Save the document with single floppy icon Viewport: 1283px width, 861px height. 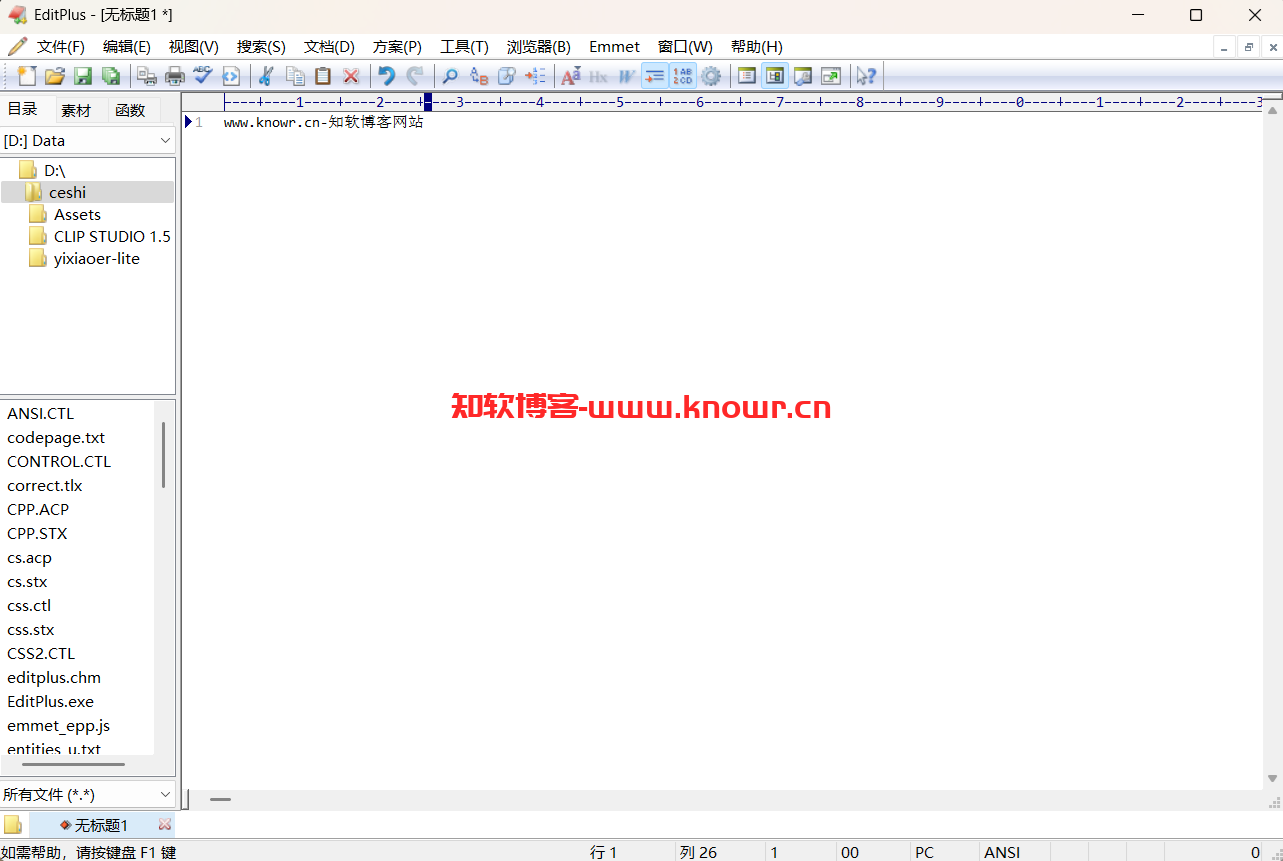pos(83,76)
